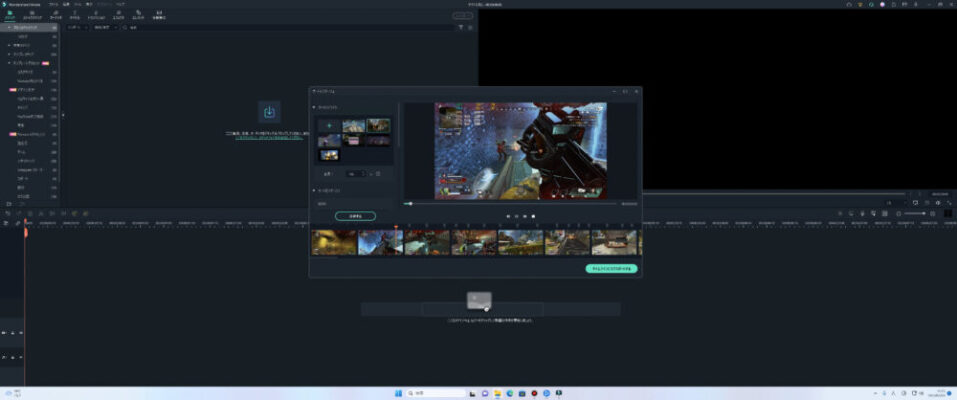The width and height of the screenshot is (957, 400).
Task: Click the stop control in dialog
Action: [533, 216]
